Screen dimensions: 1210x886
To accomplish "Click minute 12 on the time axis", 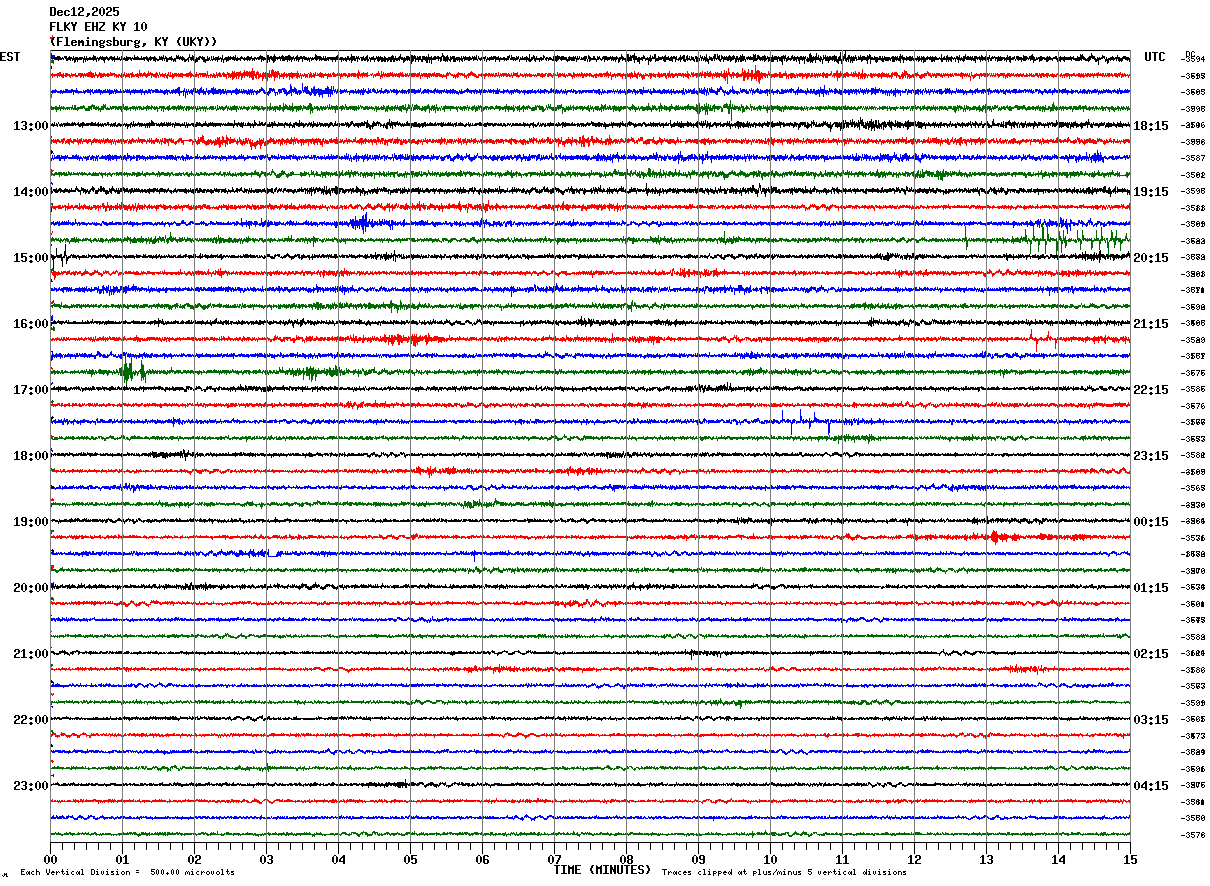I will click(914, 860).
